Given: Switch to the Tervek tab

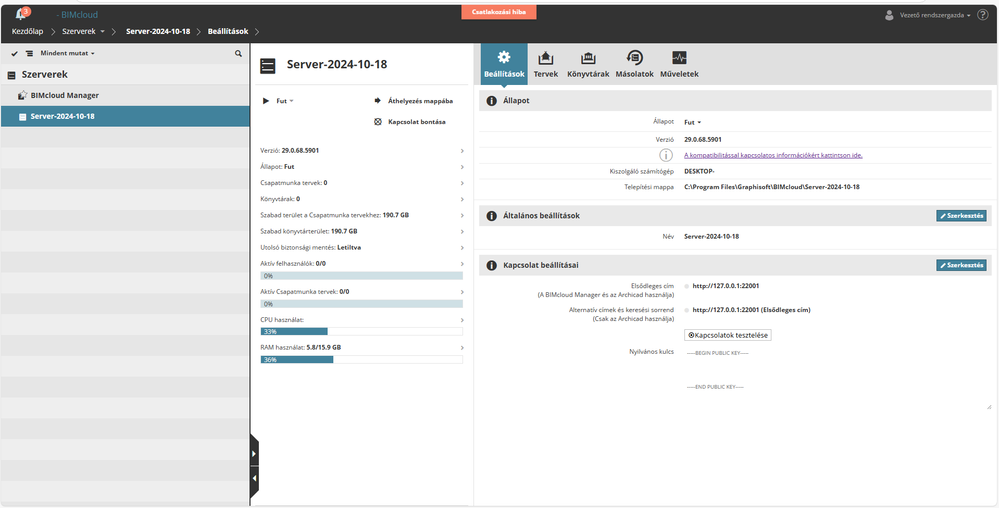Looking at the screenshot, I should [546, 64].
